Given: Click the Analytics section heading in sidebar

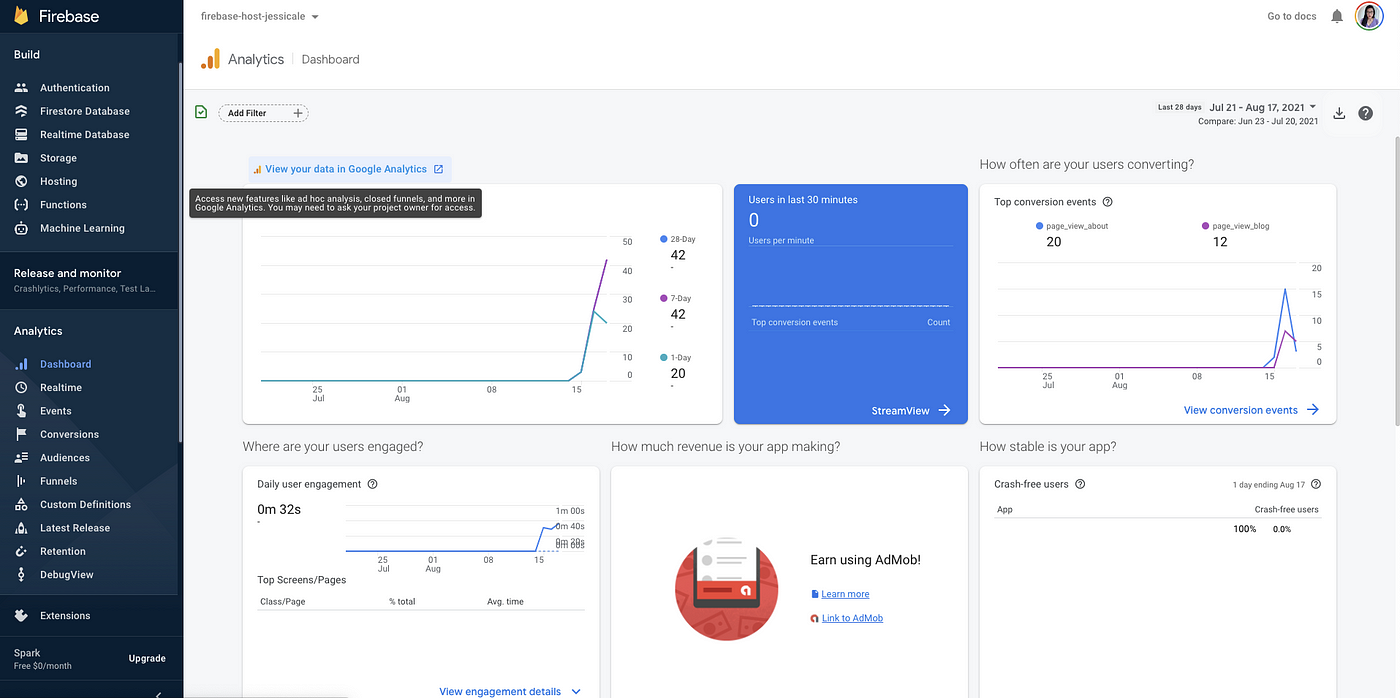Looking at the screenshot, I should click(x=38, y=331).
